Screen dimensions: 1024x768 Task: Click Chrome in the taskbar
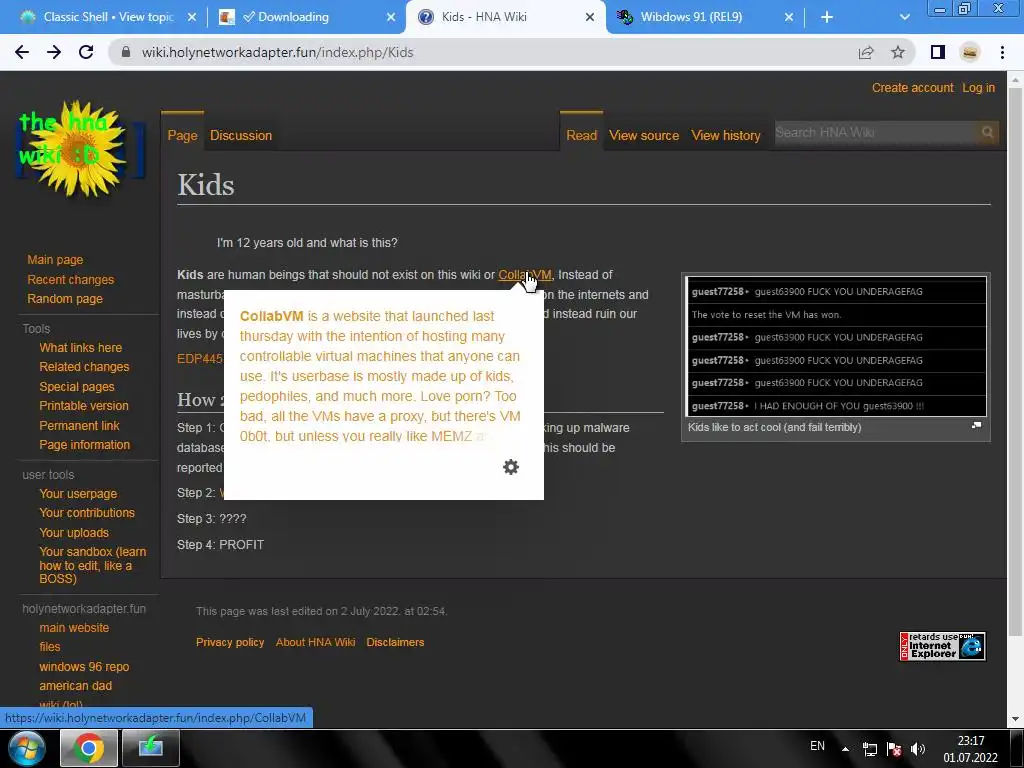89,748
